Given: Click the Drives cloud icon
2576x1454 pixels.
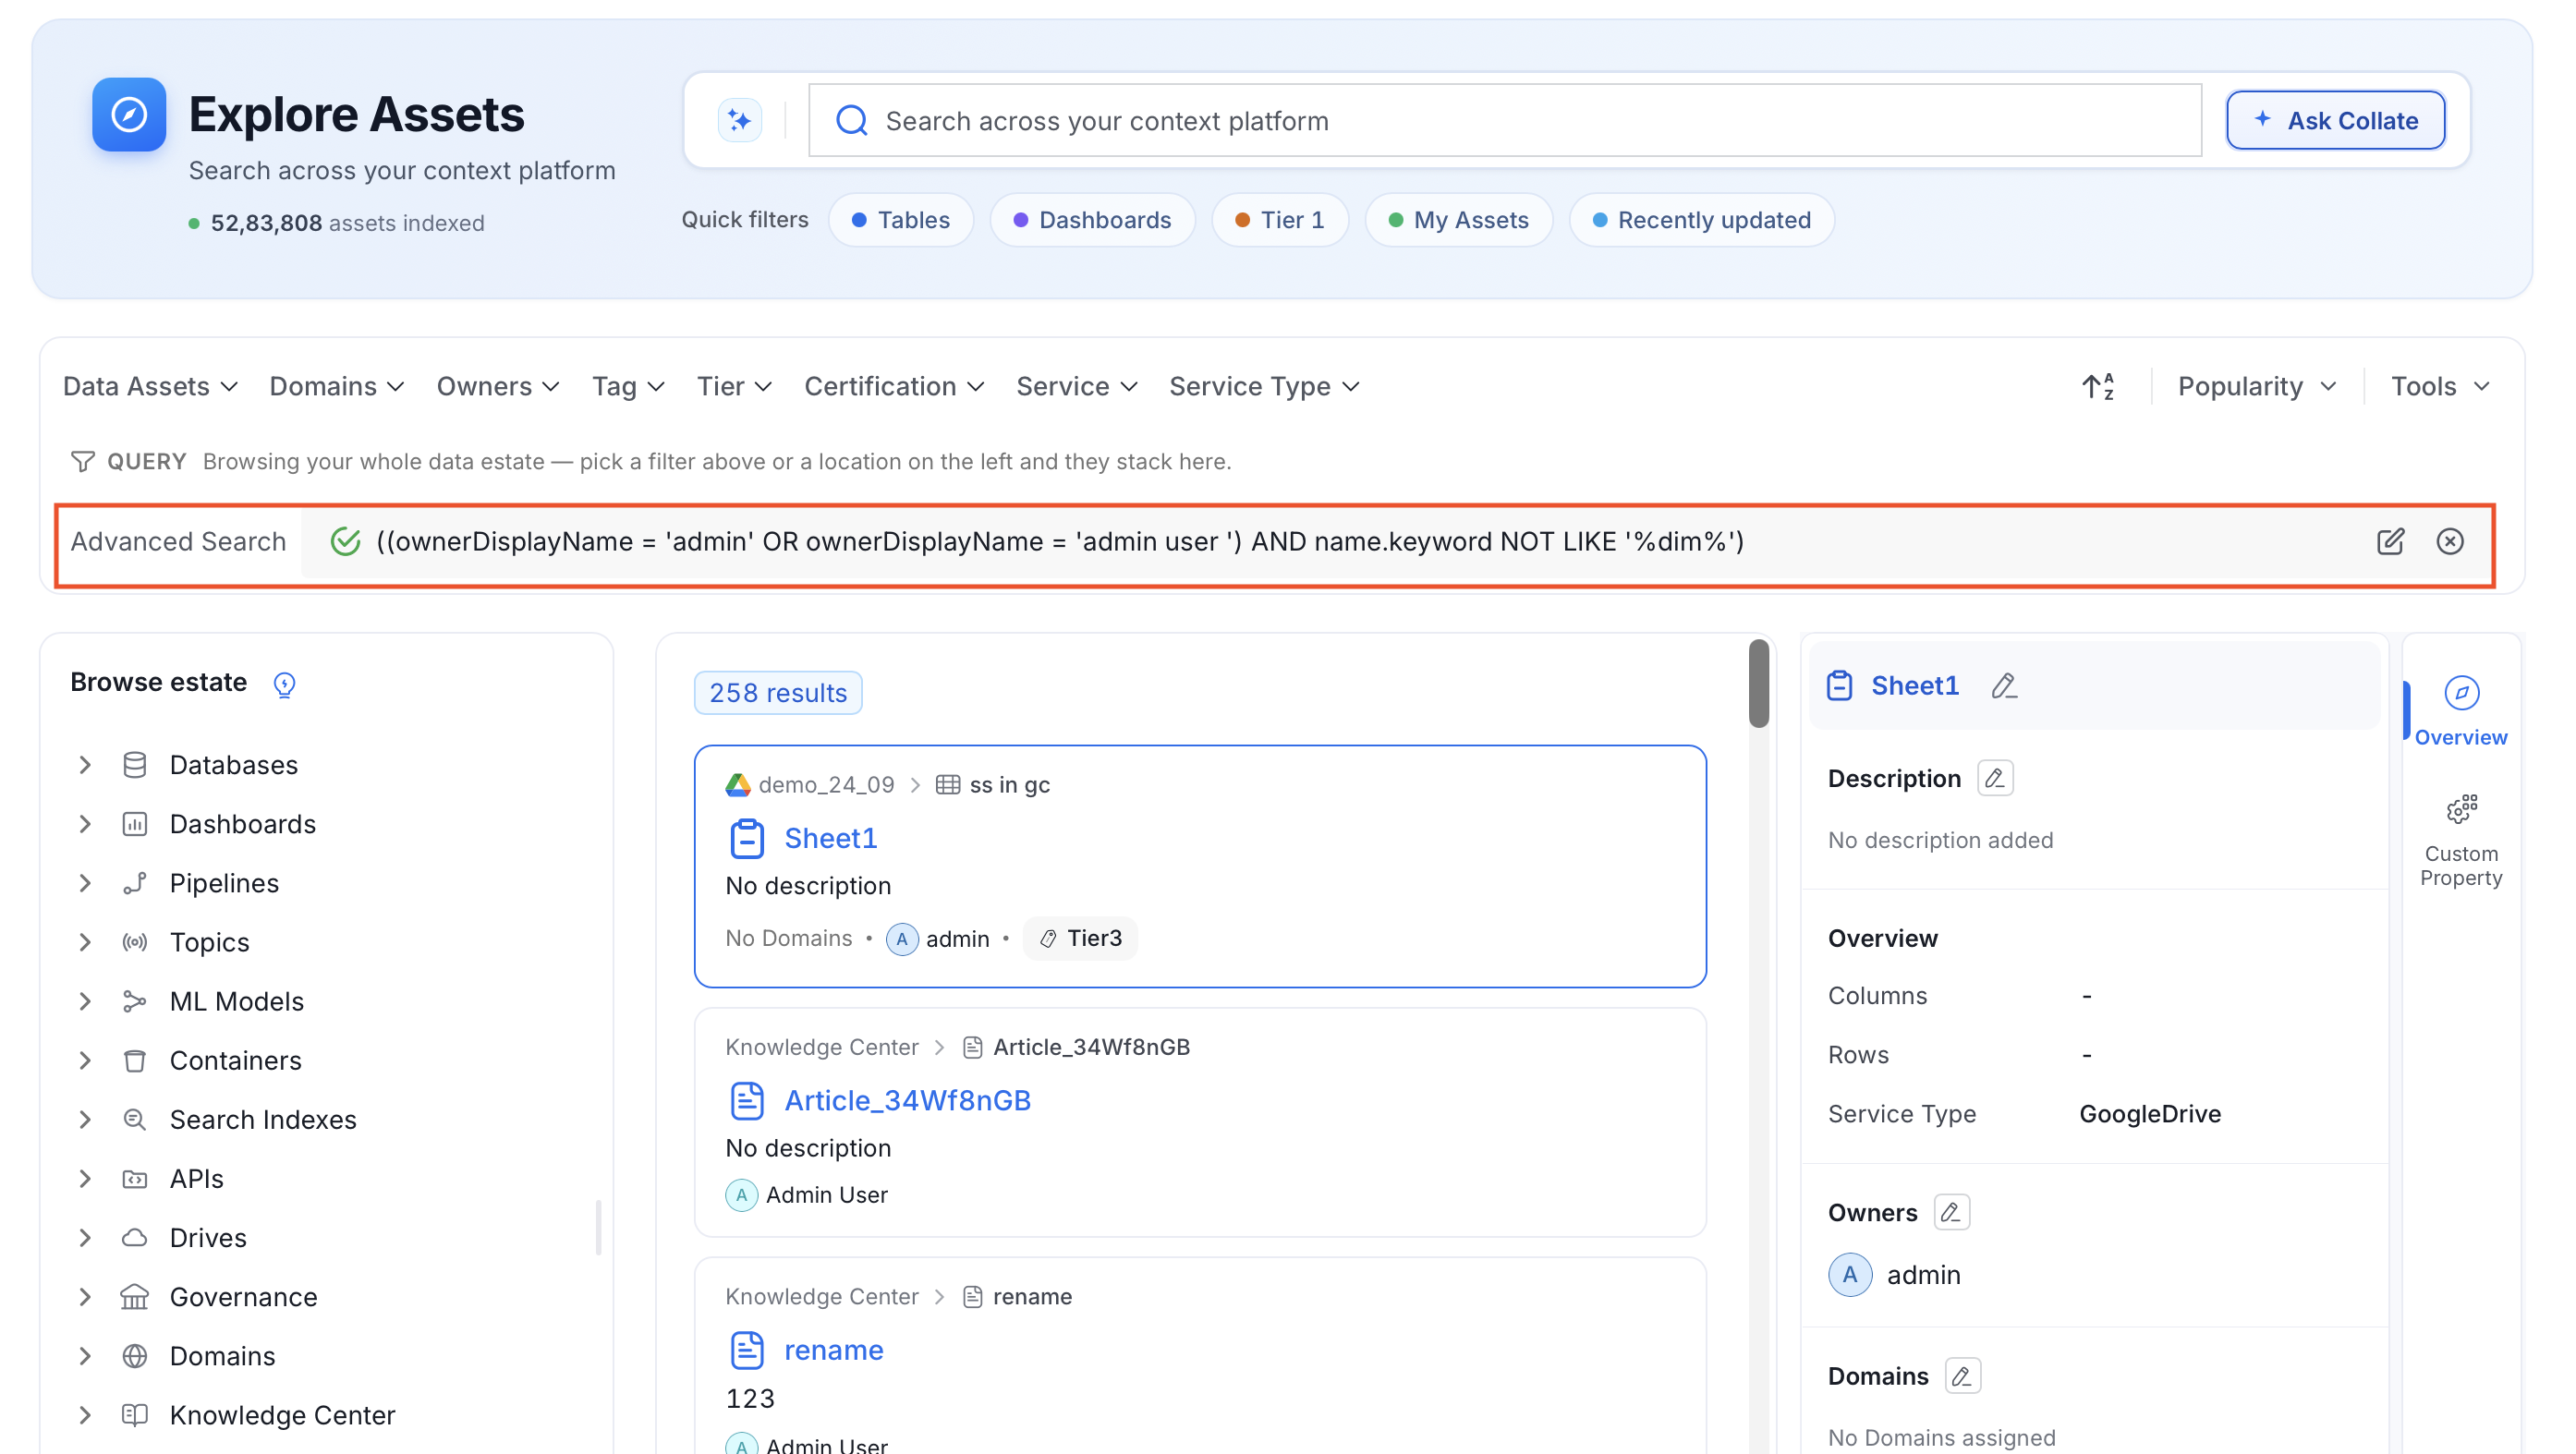Looking at the screenshot, I should click(x=134, y=1238).
